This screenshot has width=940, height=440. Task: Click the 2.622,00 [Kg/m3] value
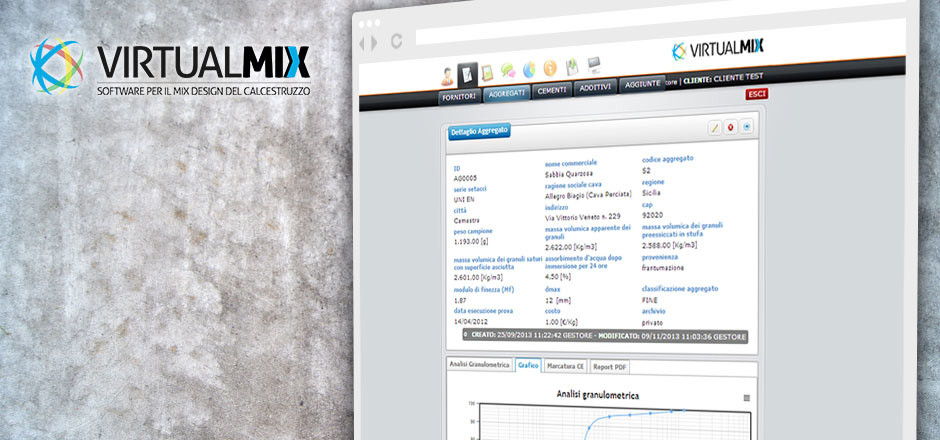tap(570, 247)
